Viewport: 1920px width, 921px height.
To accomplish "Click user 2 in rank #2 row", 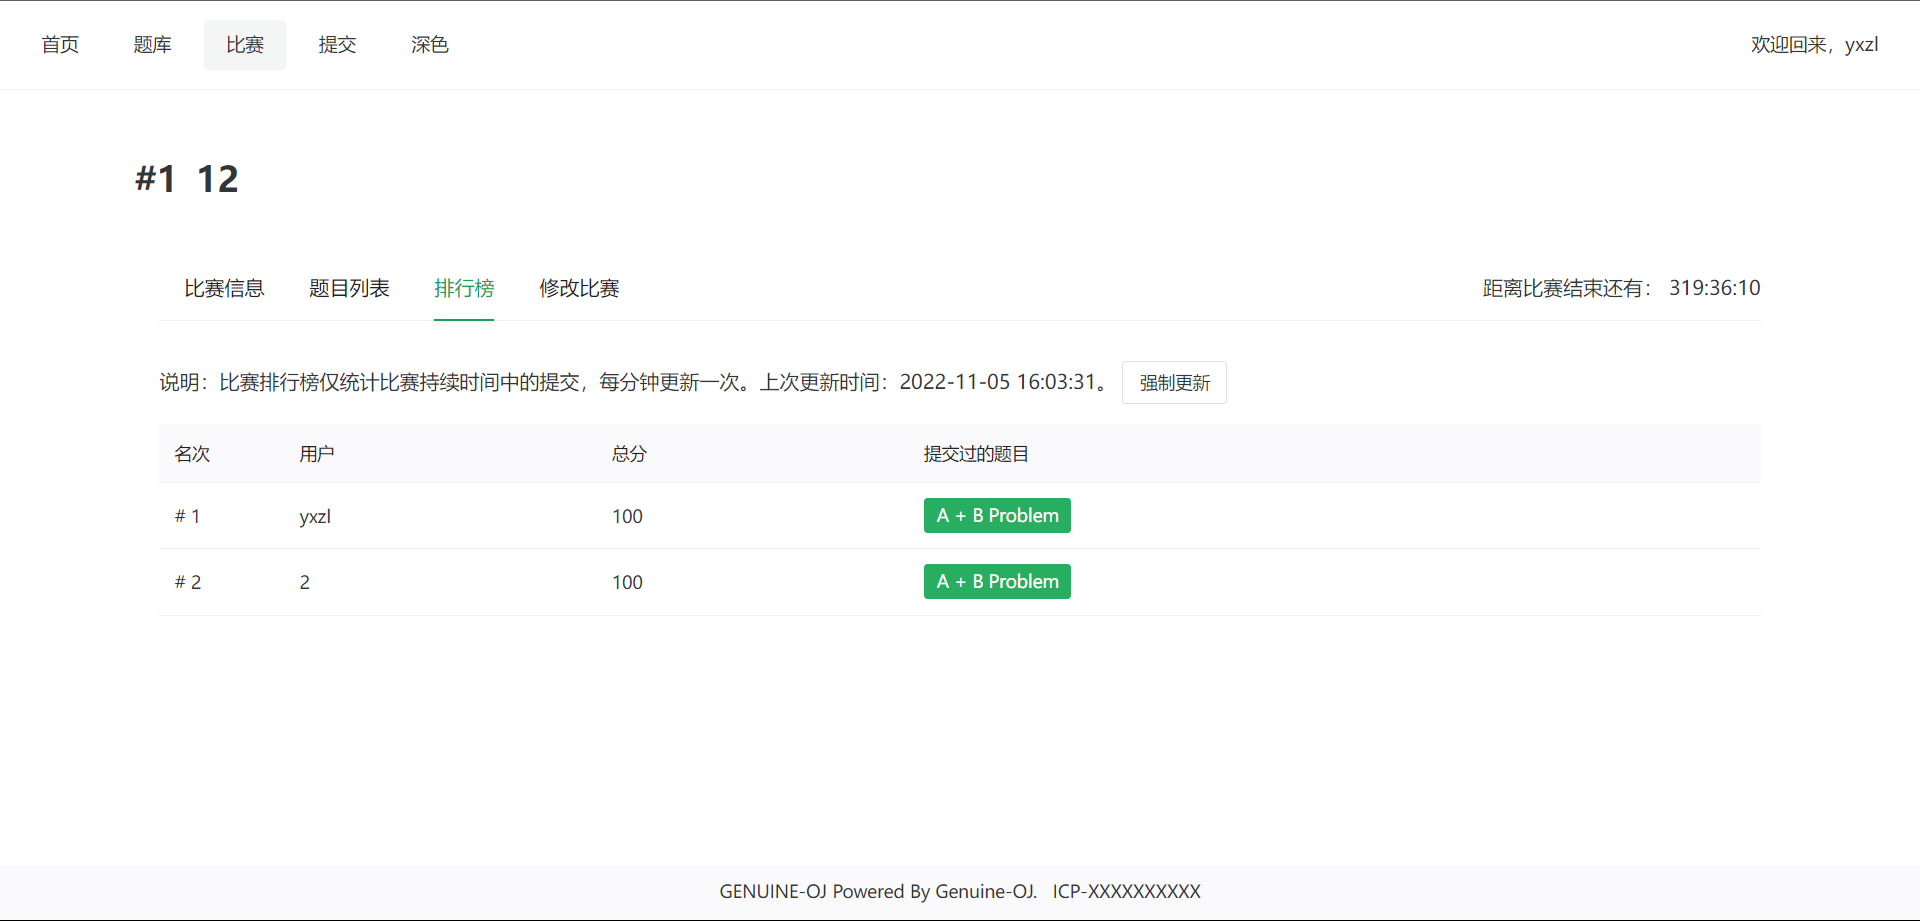I will click(x=305, y=583).
